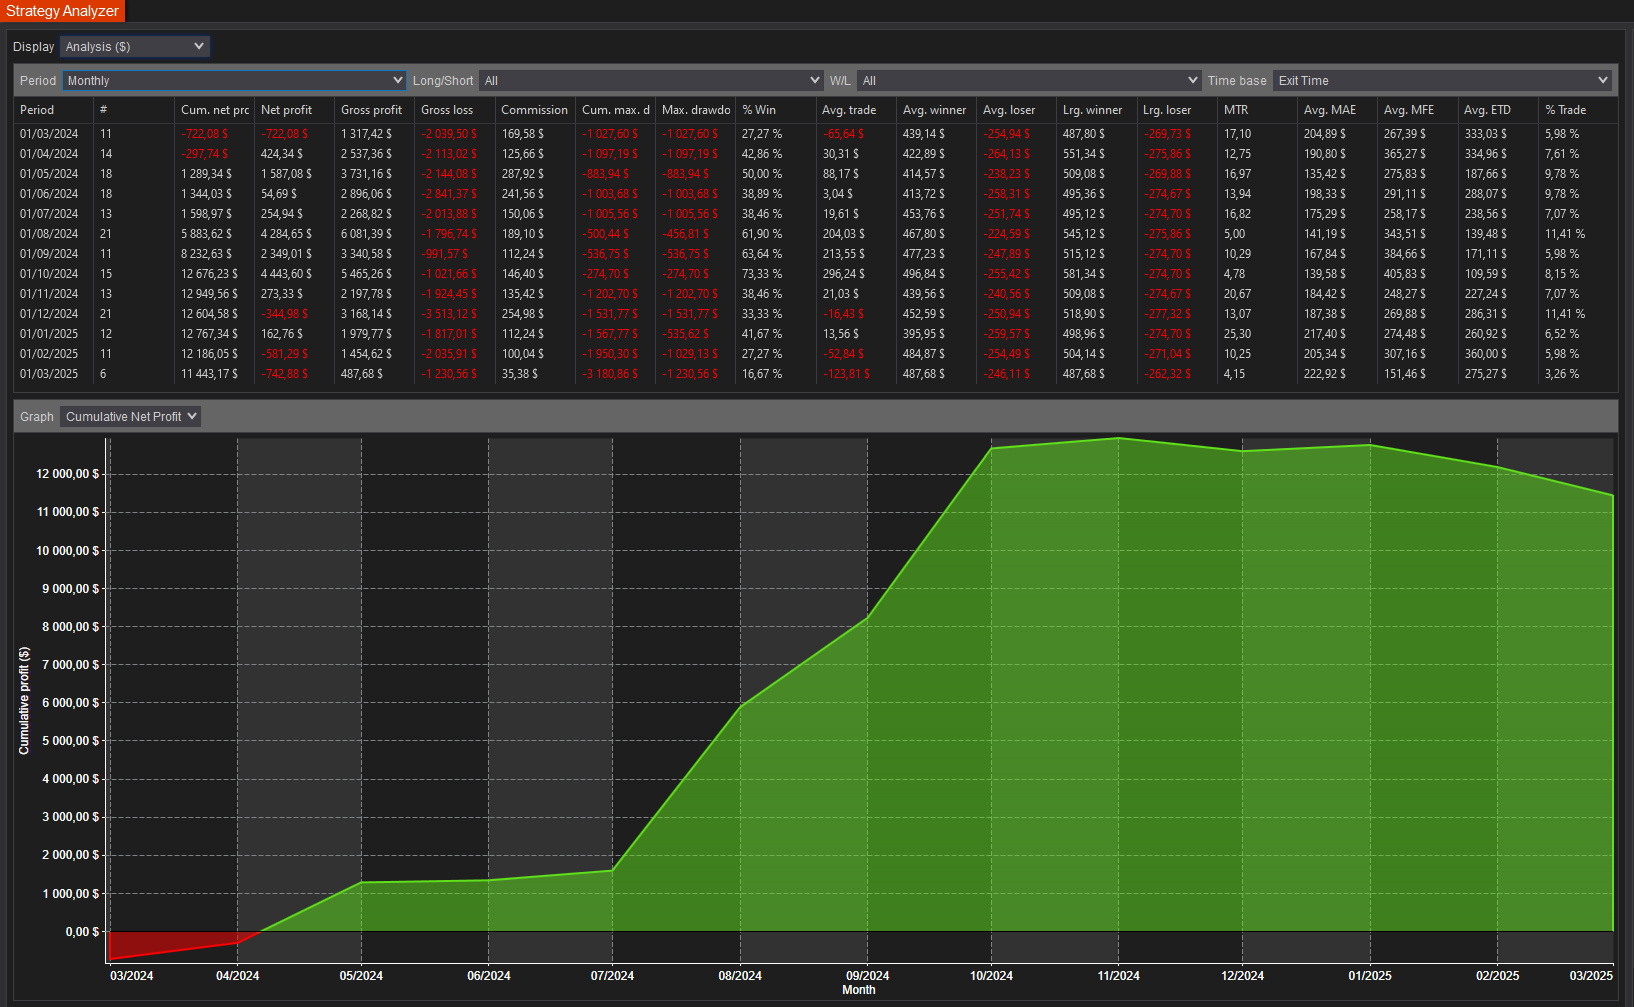Sort by the # trades column header
The width and height of the screenshot is (1634, 1007).
[134, 110]
